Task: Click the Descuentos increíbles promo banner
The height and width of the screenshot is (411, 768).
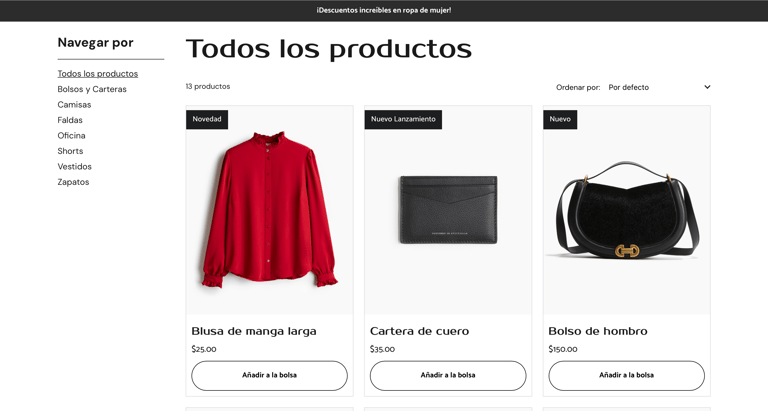Action: 384,10
